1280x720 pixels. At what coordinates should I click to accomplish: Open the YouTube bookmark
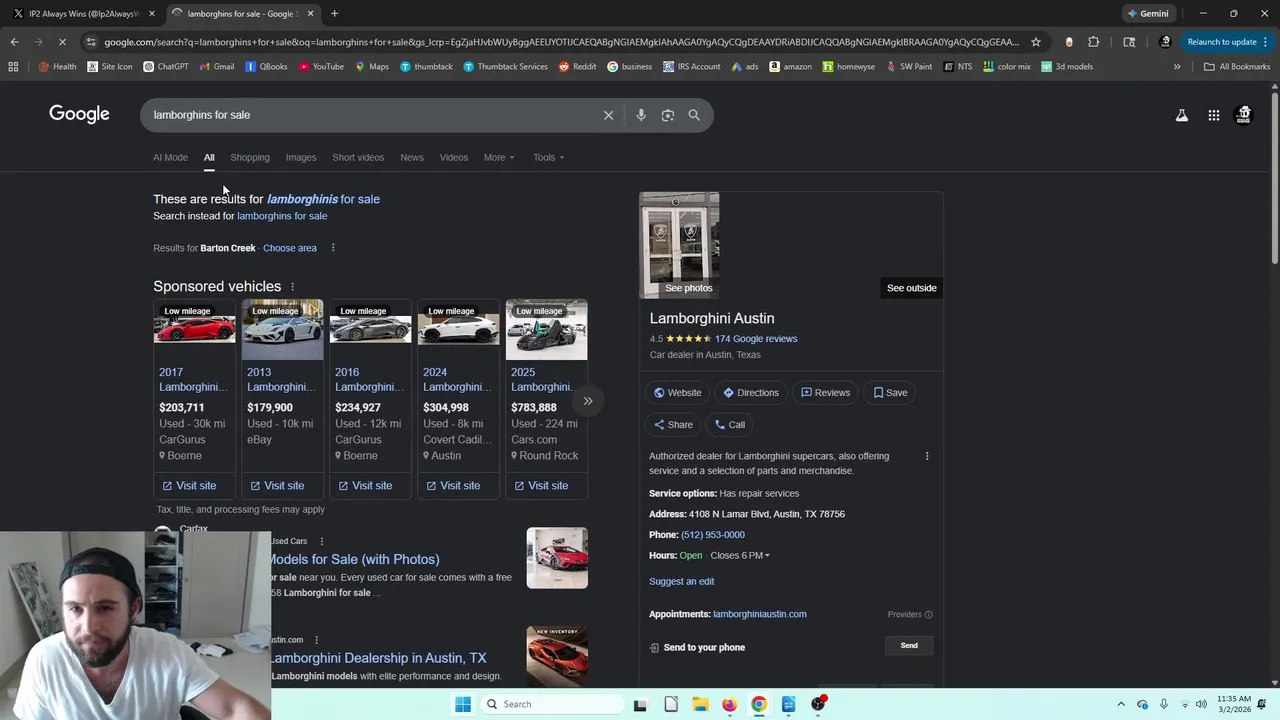pos(320,67)
